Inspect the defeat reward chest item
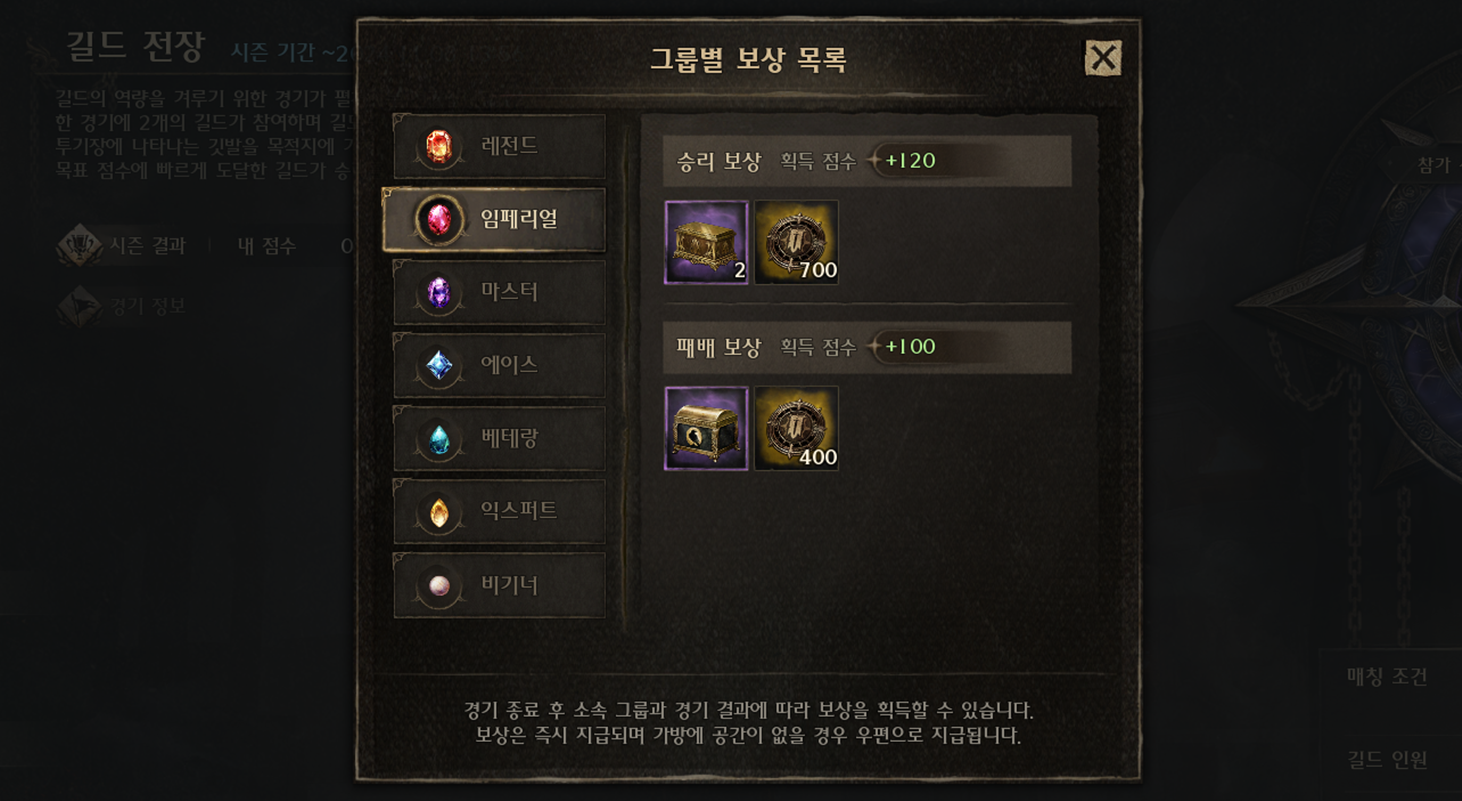Viewport: 1462px width, 801px height. click(x=706, y=428)
